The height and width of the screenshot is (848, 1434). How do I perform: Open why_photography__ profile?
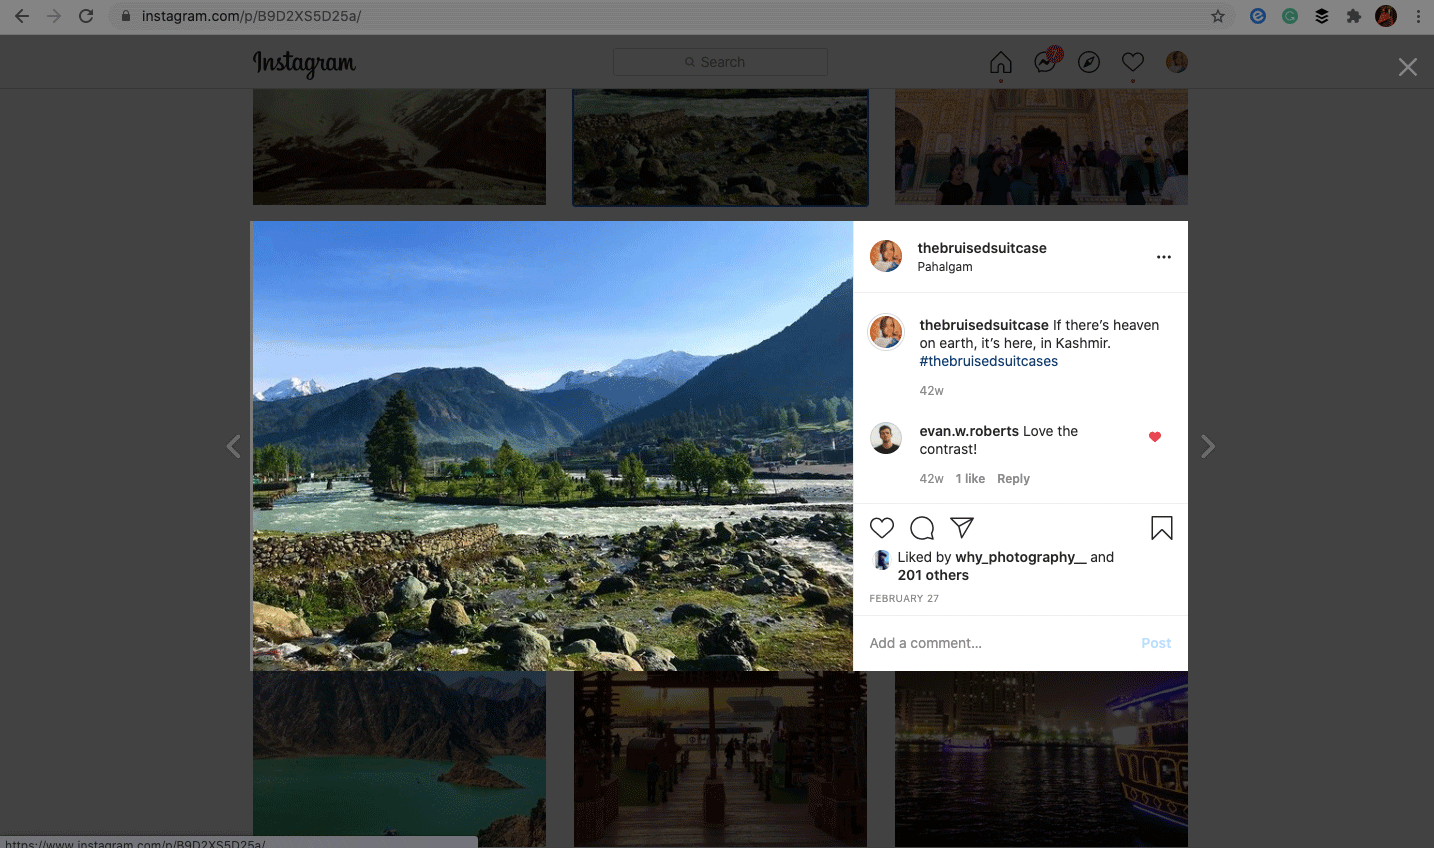click(1021, 557)
